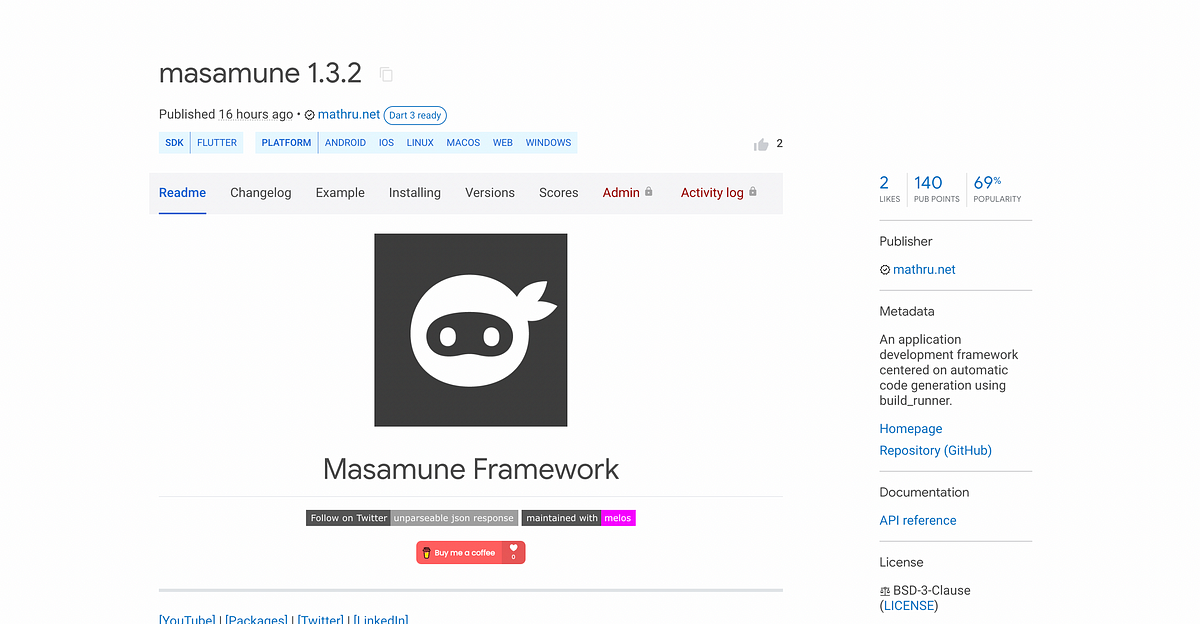Click the PLATFORM tag label
The height and width of the screenshot is (624, 1200).
pos(287,143)
